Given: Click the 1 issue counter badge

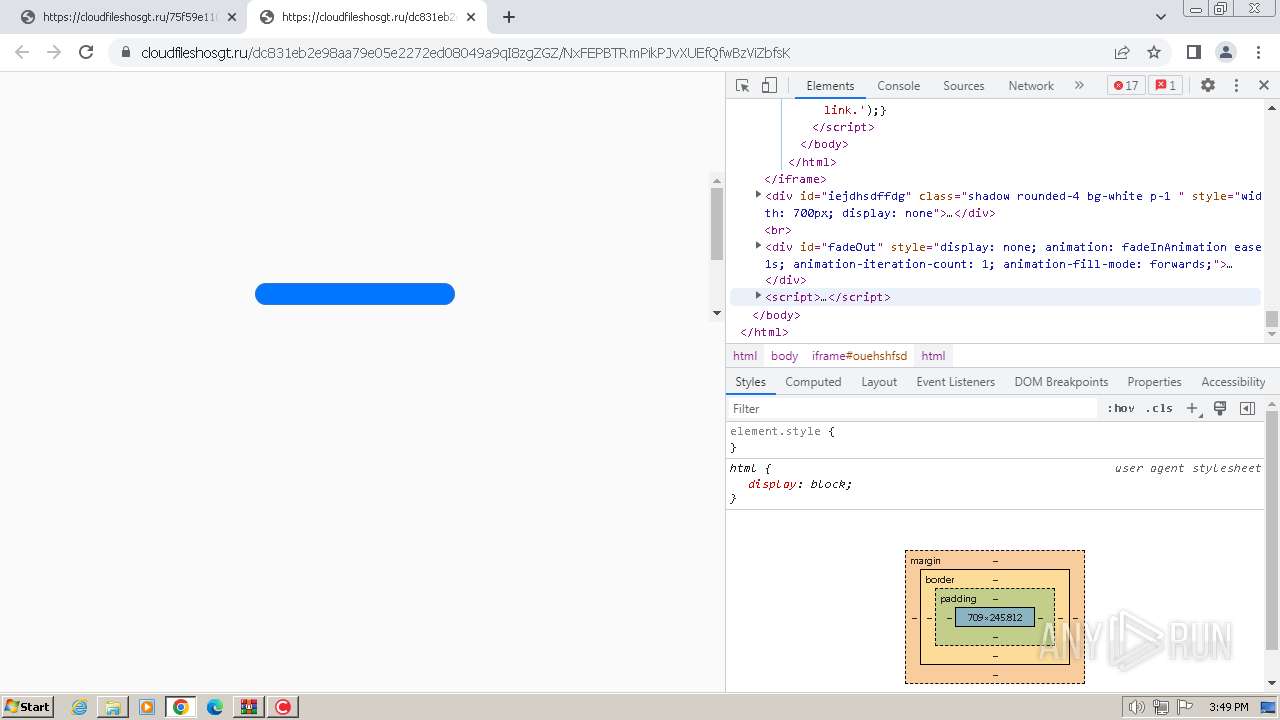Looking at the screenshot, I should 1166,86.
